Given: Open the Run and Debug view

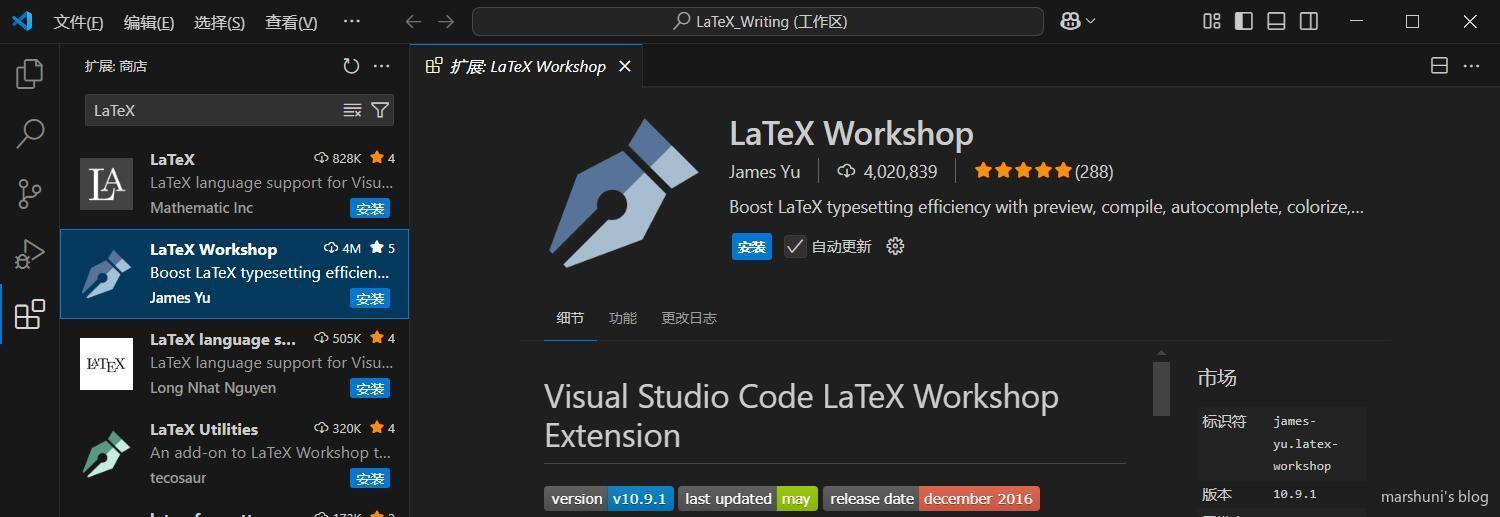Looking at the screenshot, I should point(30,254).
